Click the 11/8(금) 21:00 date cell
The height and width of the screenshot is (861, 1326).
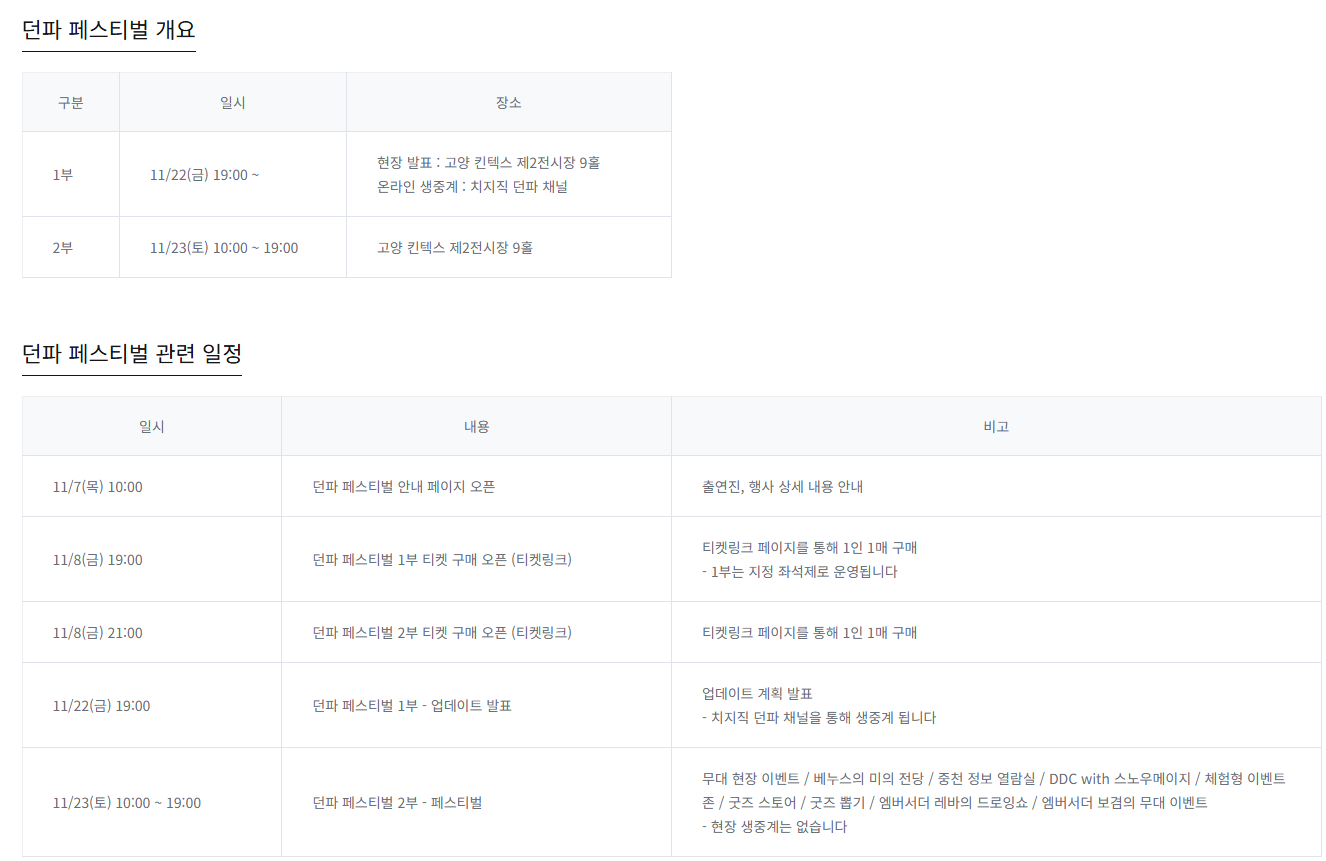point(97,632)
